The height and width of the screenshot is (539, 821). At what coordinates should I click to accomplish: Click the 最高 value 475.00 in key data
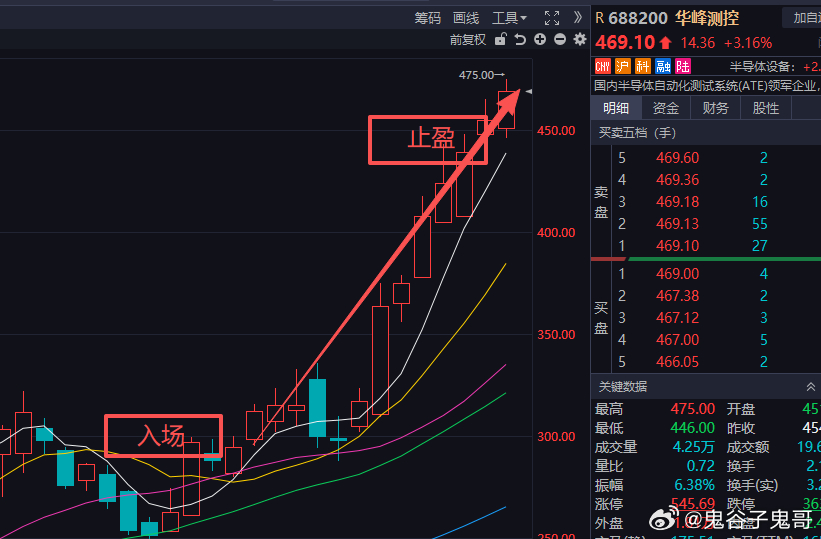[x=692, y=409]
